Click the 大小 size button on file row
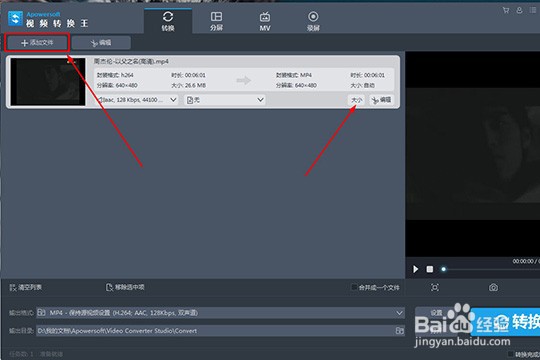 [356, 100]
